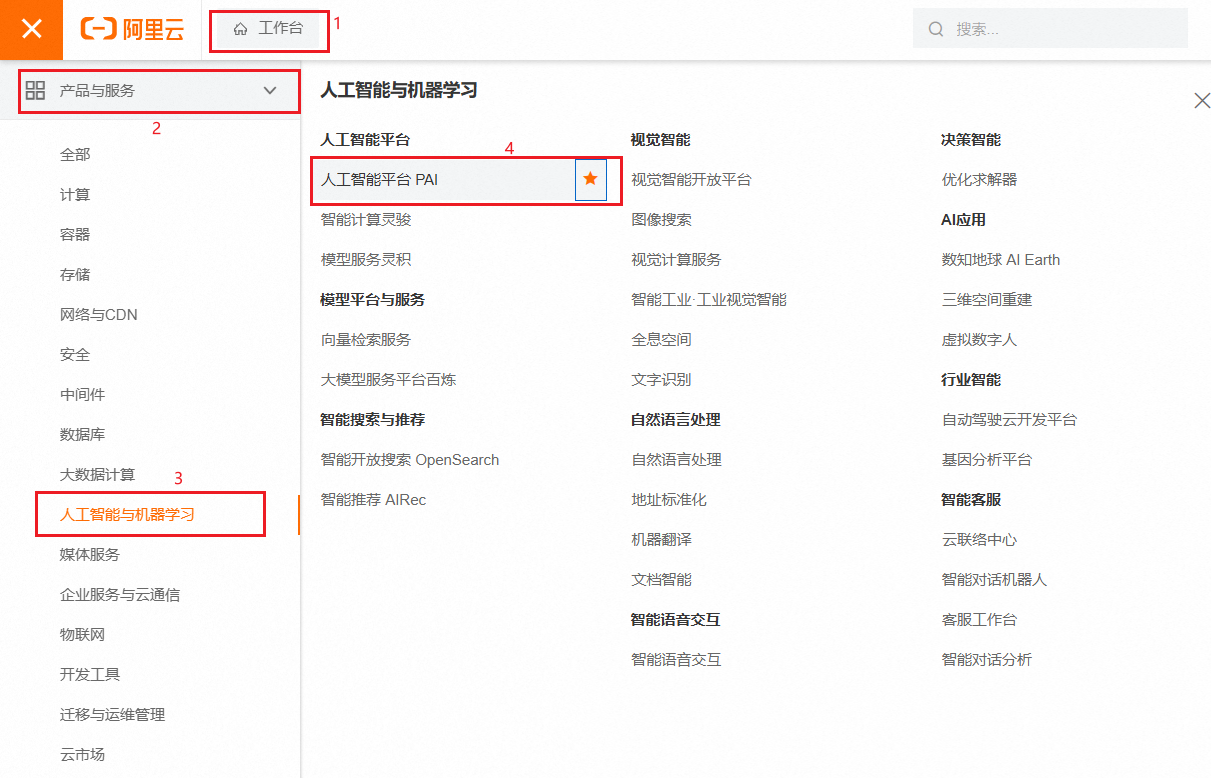Select the 存储 category

(75, 275)
